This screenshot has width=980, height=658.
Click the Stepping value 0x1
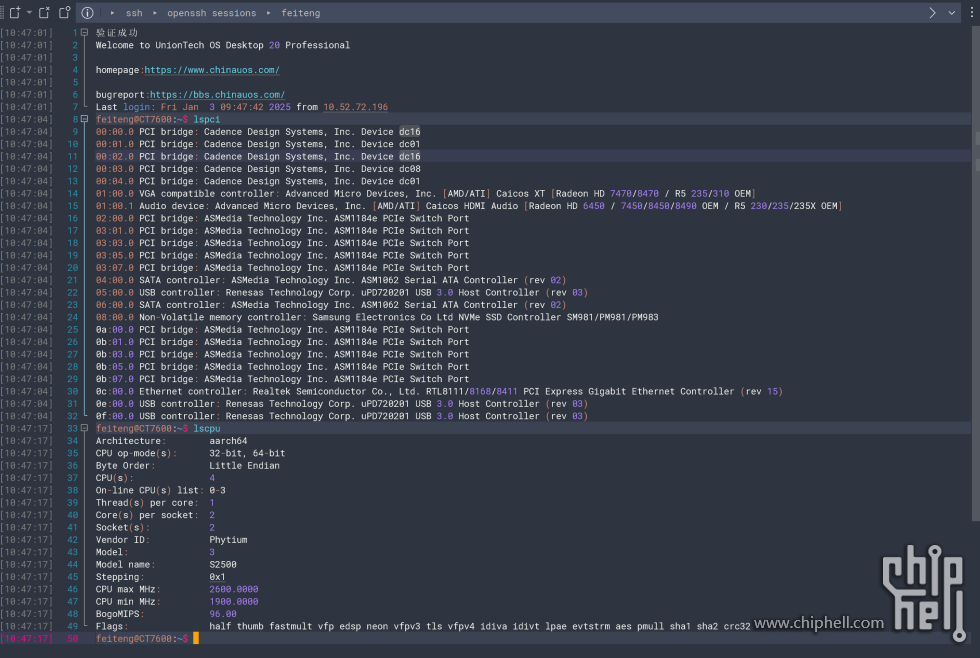(218, 577)
